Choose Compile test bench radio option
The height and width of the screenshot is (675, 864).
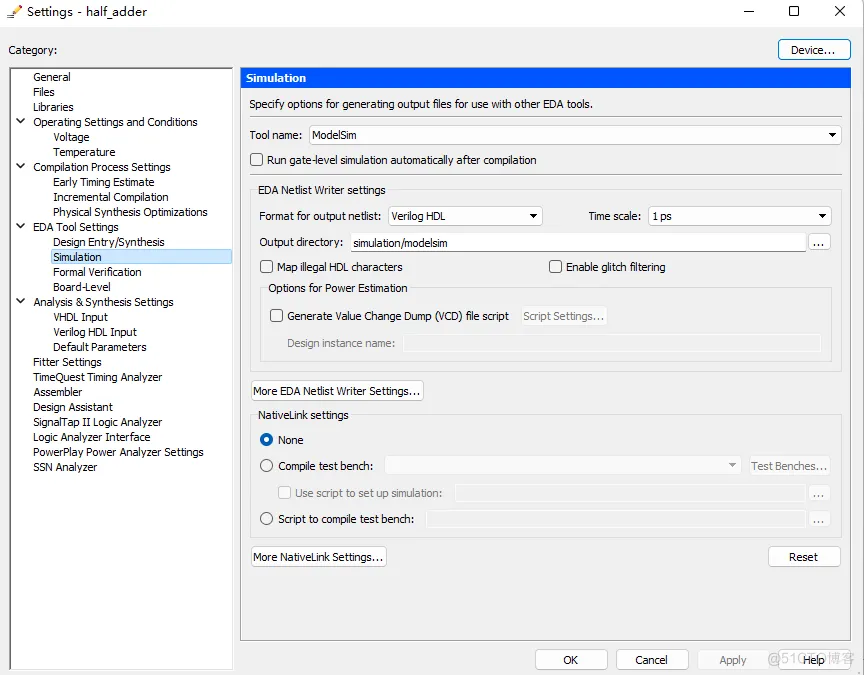point(266,466)
